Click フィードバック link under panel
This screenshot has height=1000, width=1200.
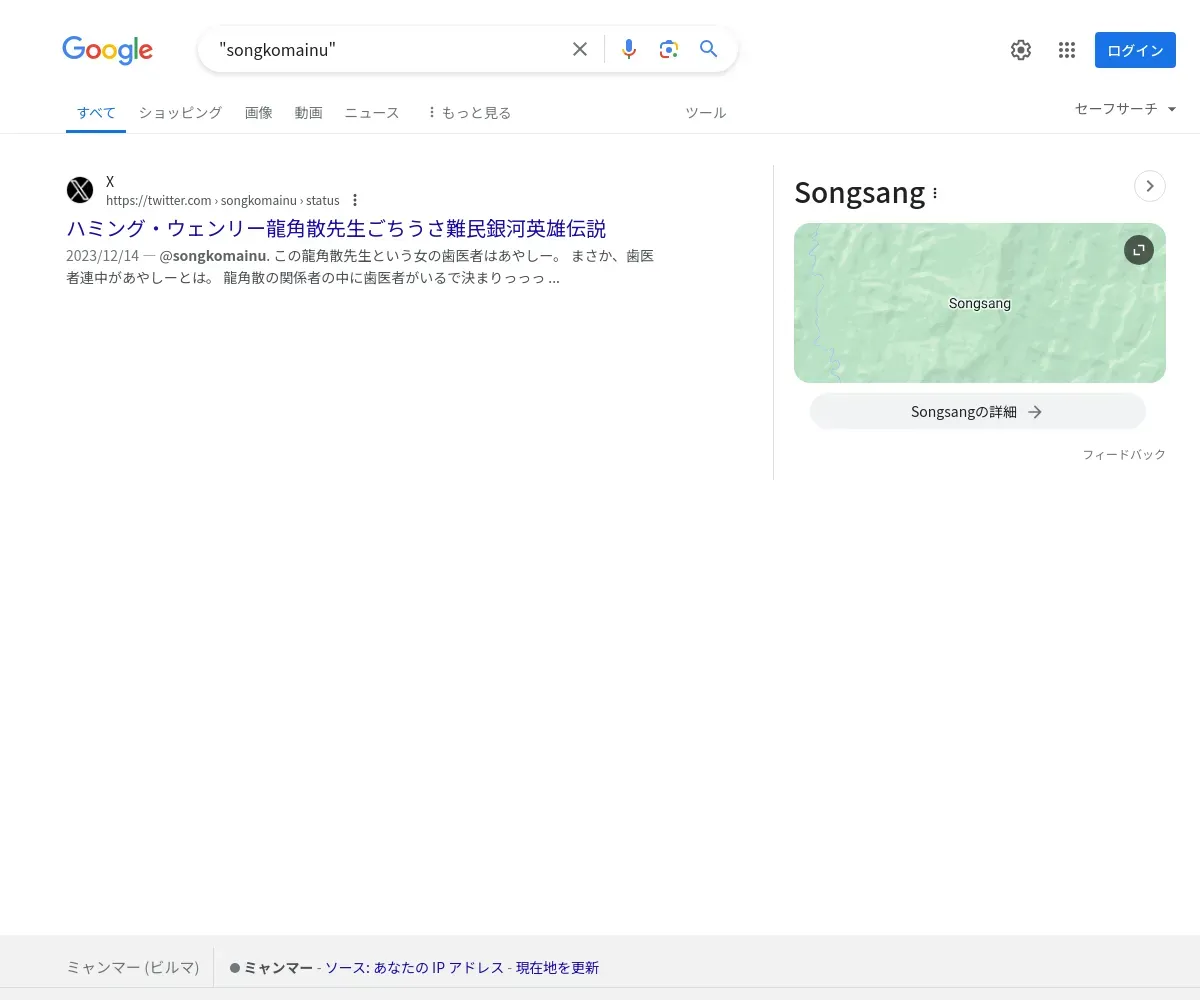1124,454
